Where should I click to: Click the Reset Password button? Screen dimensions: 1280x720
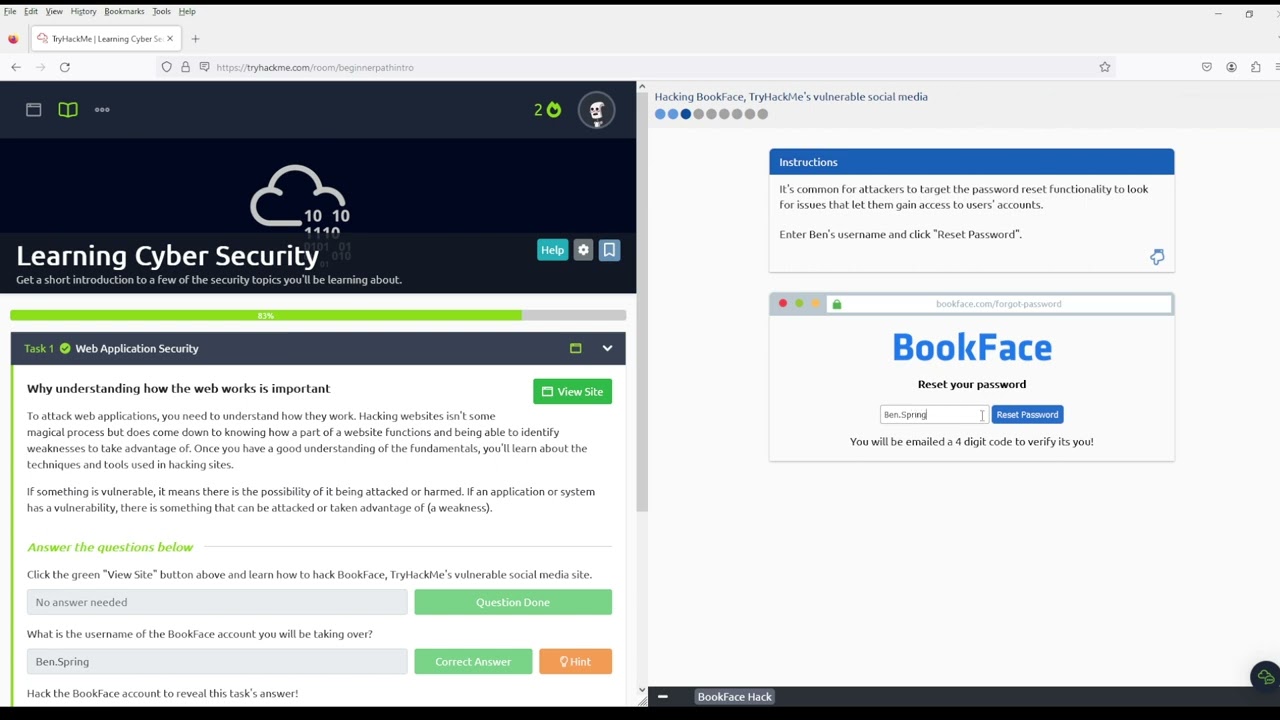(1027, 415)
